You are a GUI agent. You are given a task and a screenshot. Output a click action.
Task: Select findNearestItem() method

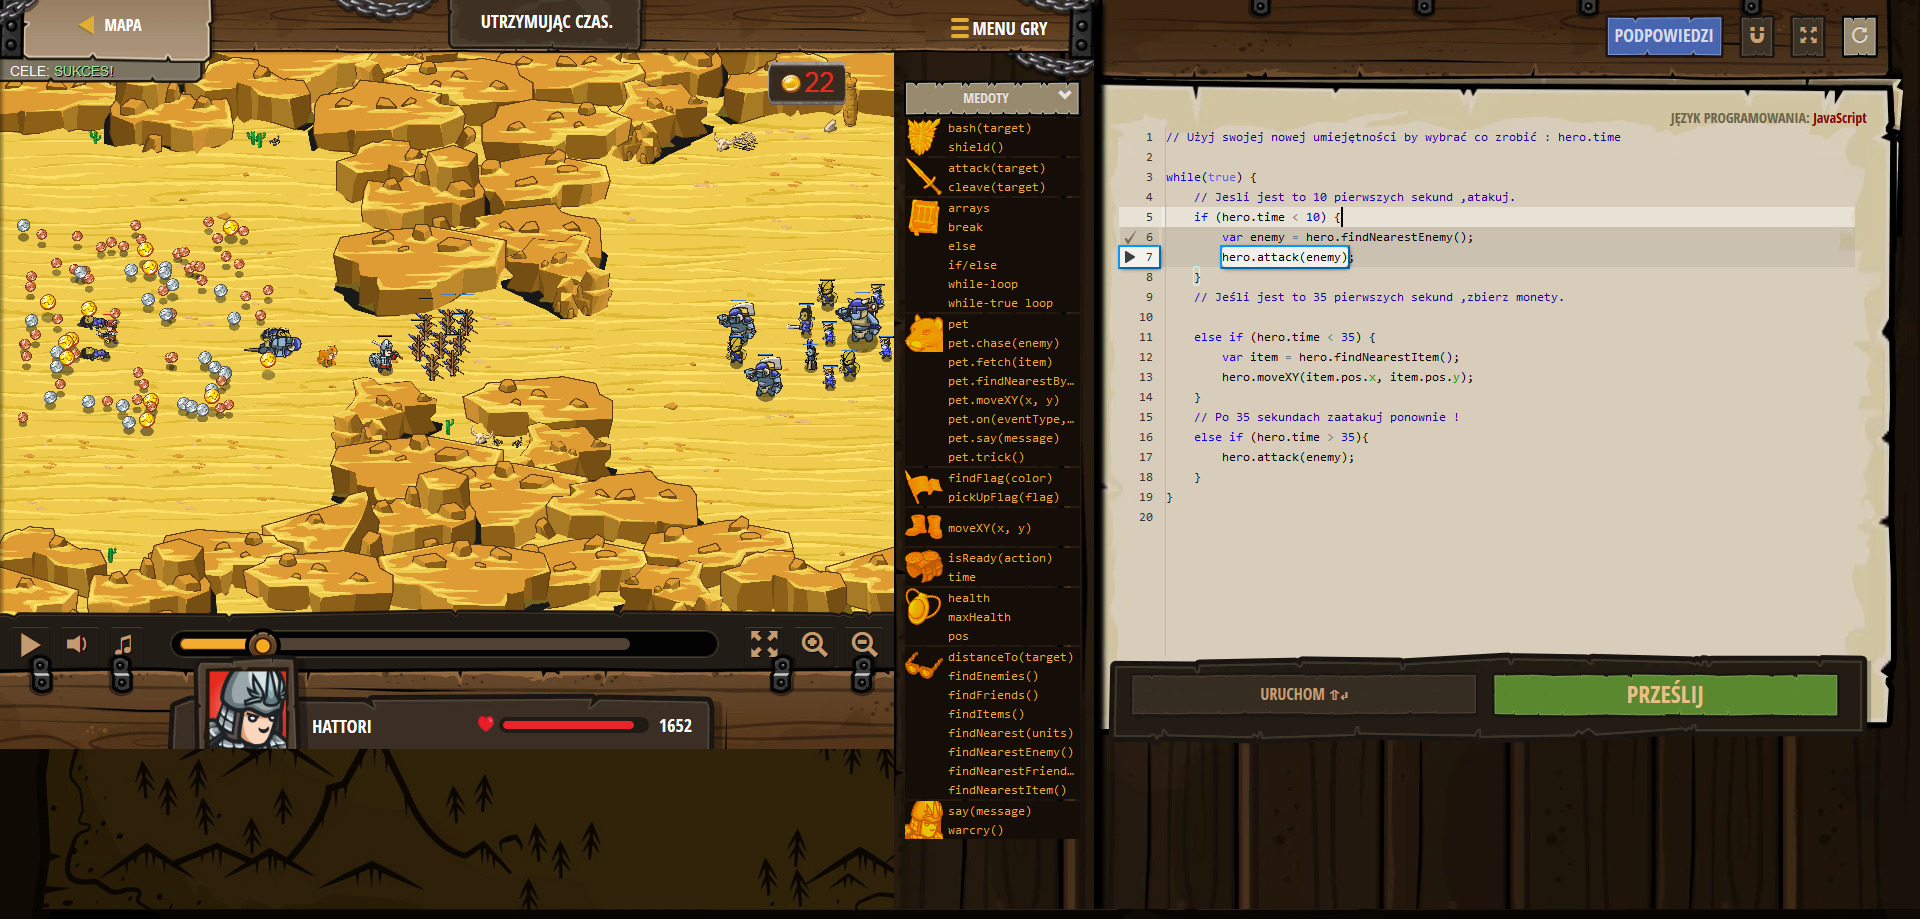[x=1007, y=790]
